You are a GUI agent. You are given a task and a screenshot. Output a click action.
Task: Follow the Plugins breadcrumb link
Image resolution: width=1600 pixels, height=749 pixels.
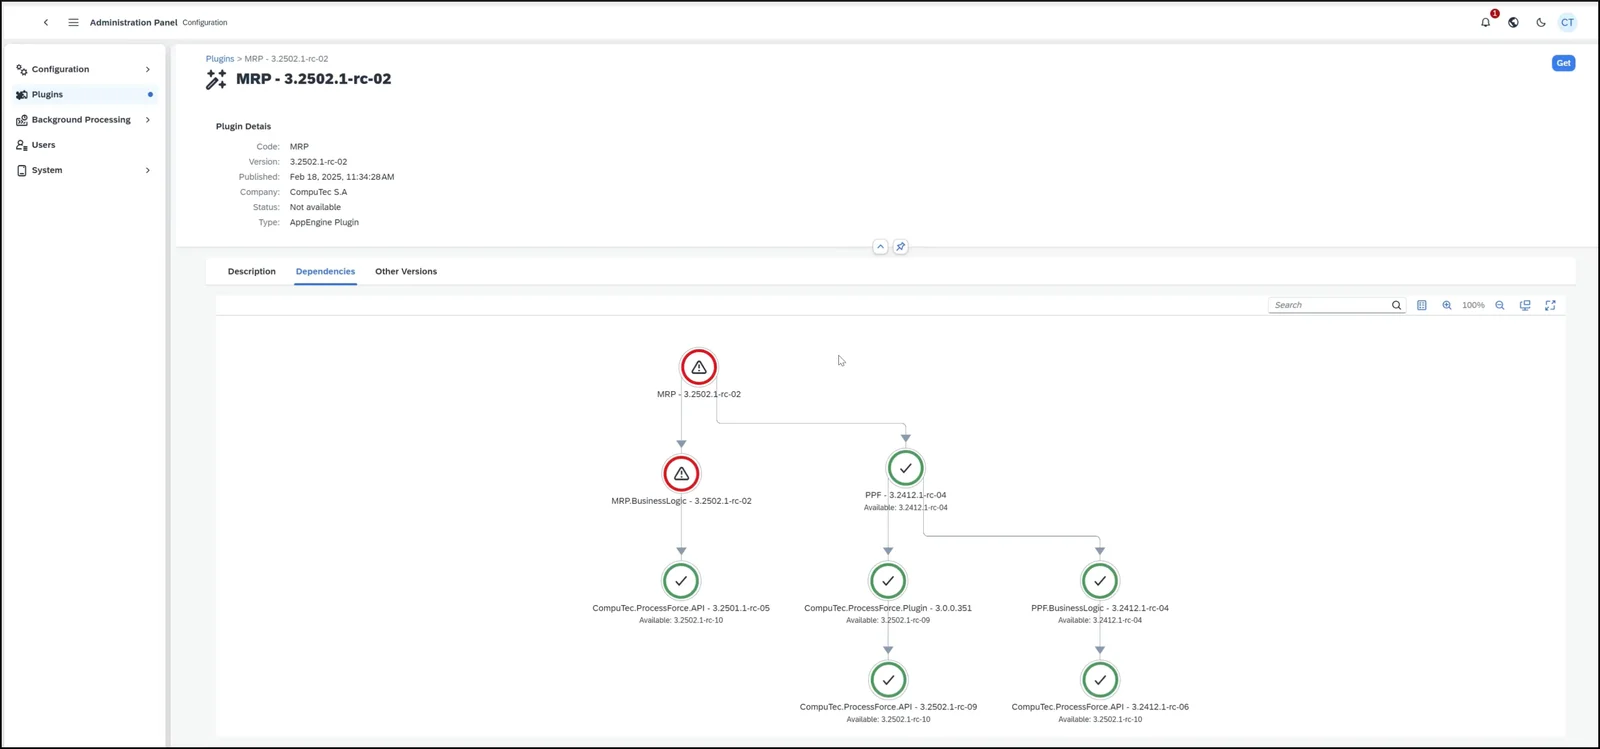point(220,59)
